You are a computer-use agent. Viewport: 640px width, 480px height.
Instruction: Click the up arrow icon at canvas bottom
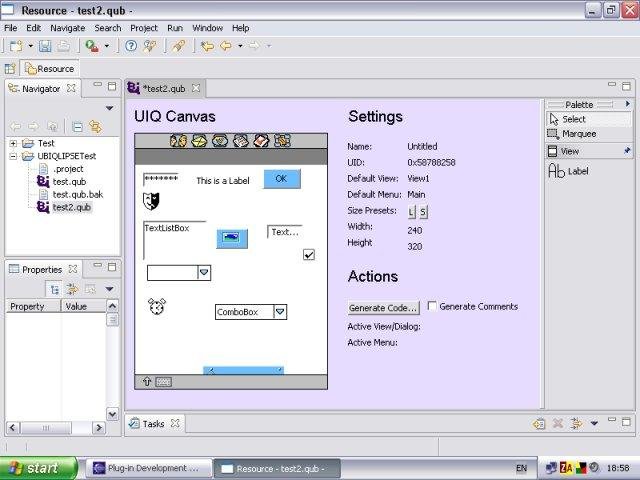pos(147,382)
